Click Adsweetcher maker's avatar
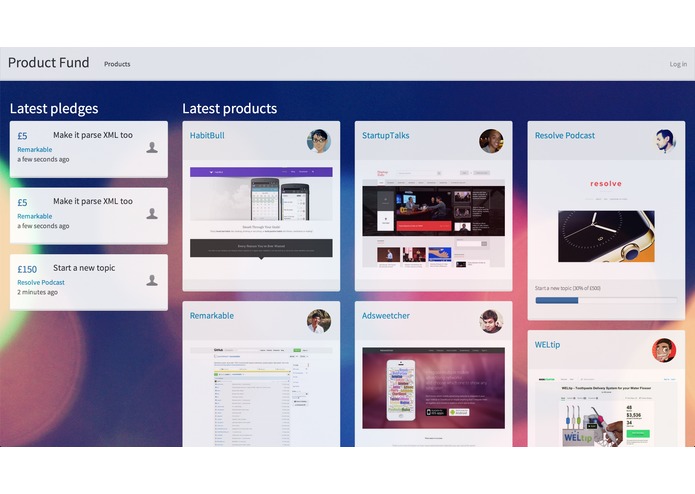The image size is (695, 494). 491,321
